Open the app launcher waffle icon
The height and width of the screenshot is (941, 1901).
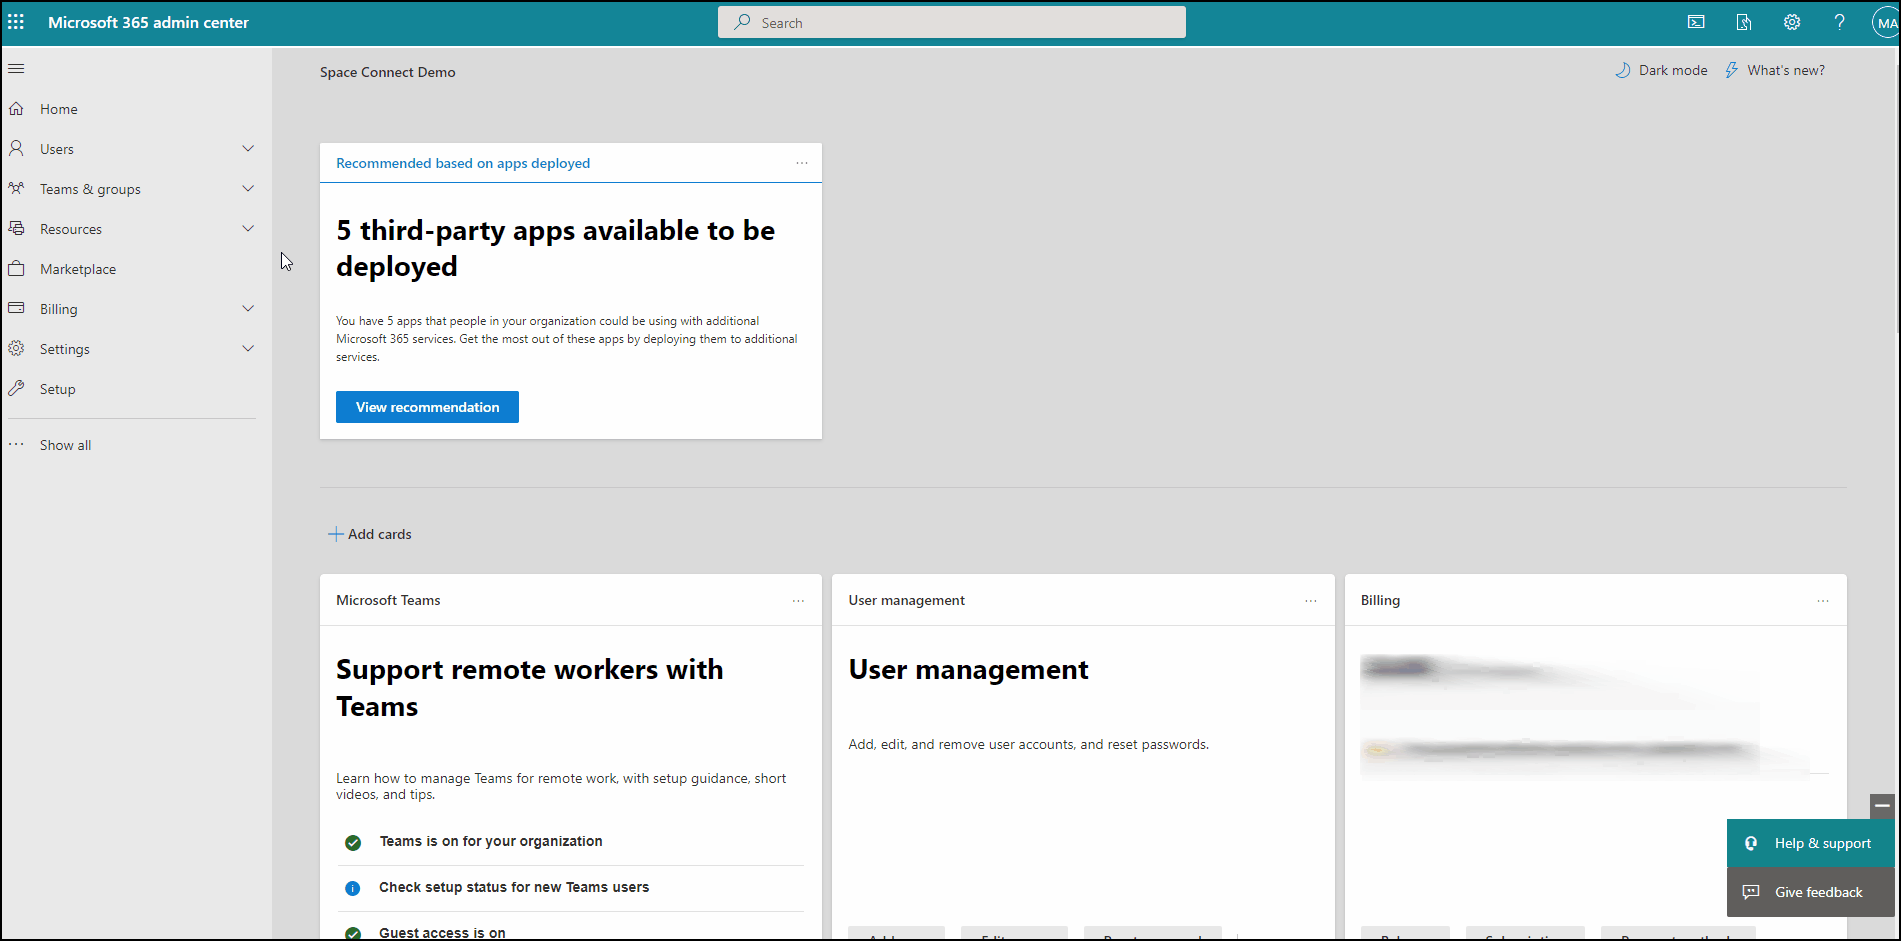pyautogui.click(x=16, y=22)
